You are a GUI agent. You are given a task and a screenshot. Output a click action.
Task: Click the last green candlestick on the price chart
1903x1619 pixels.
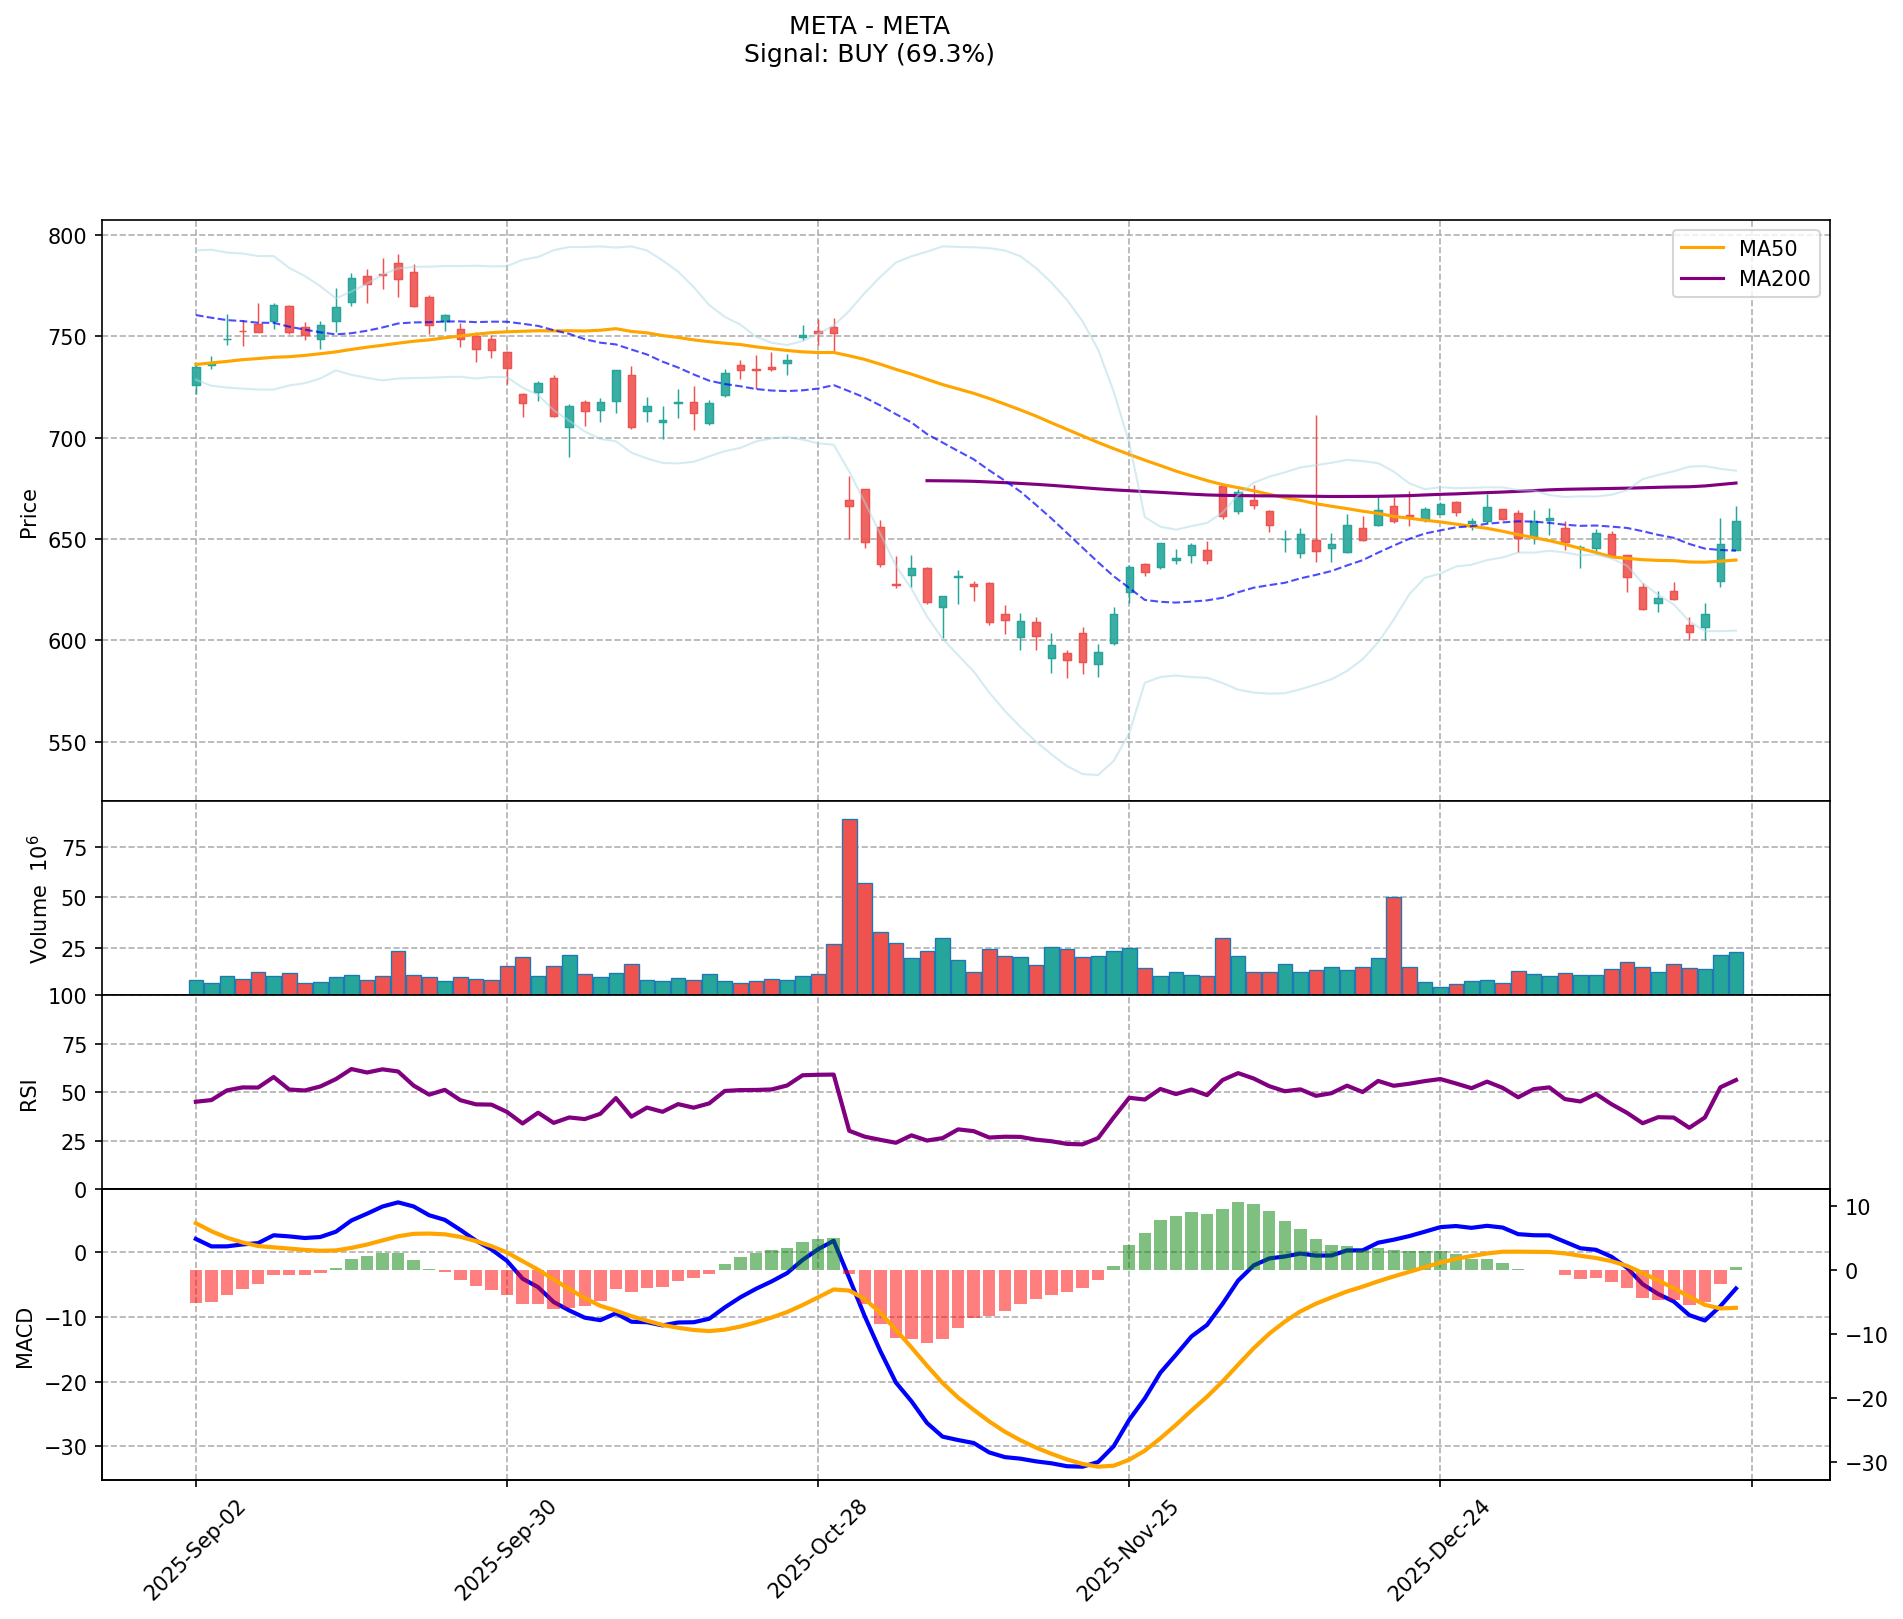pos(1736,536)
